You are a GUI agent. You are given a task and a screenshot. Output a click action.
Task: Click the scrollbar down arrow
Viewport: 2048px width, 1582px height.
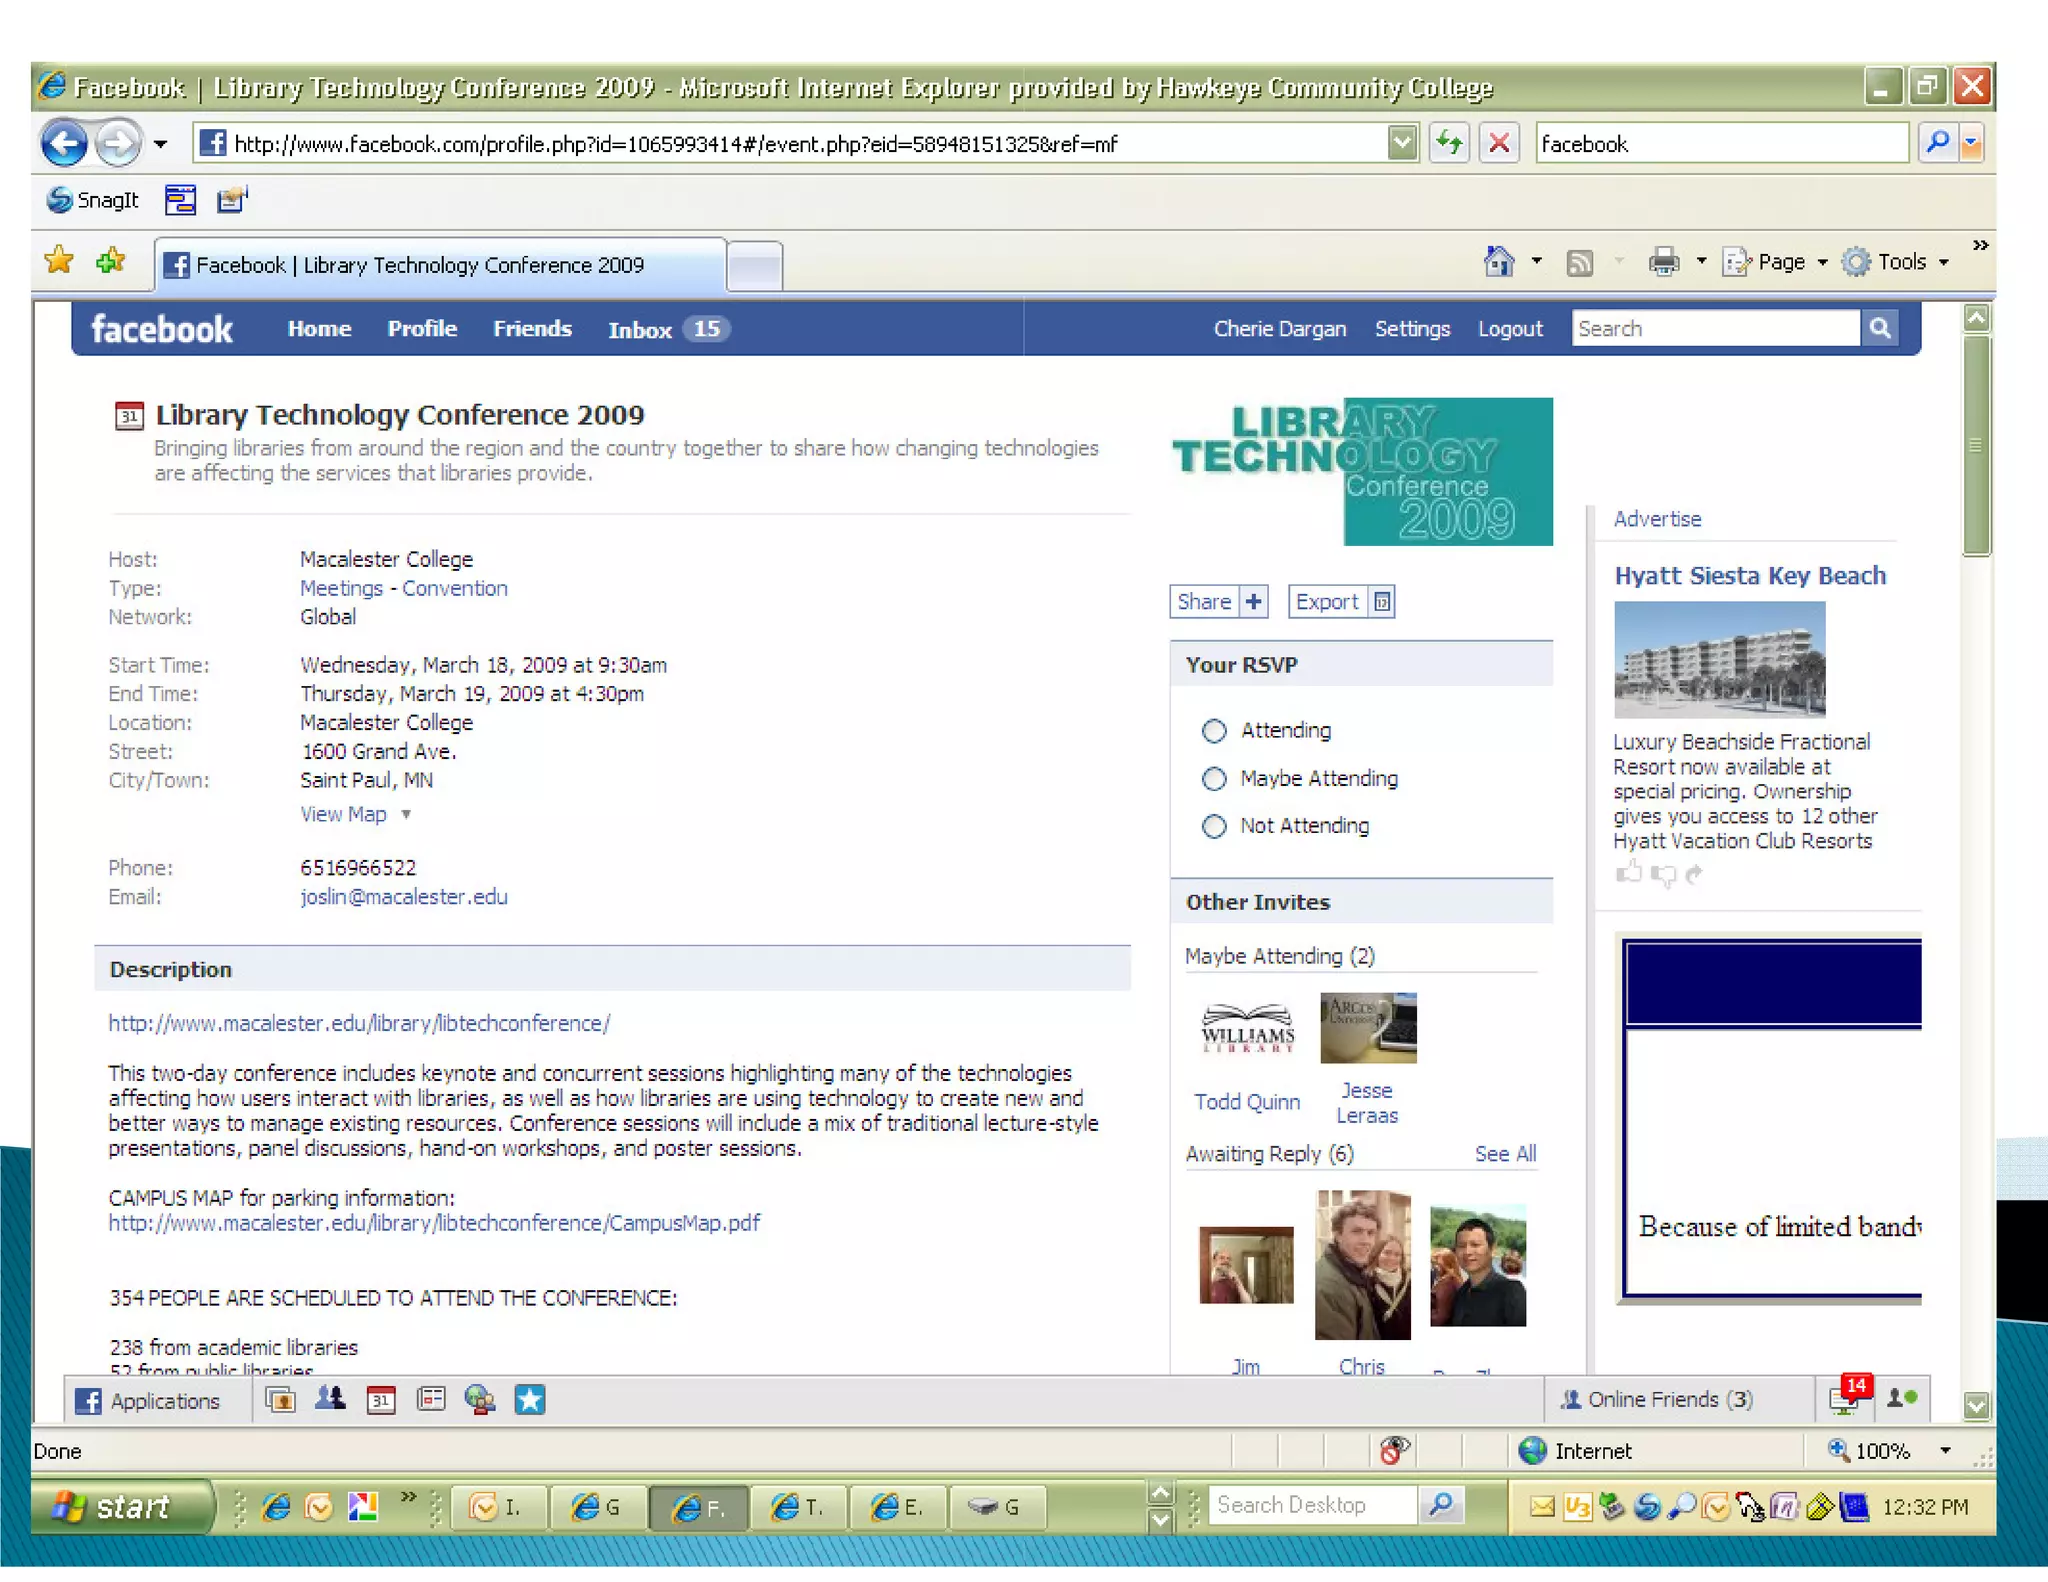1976,1405
